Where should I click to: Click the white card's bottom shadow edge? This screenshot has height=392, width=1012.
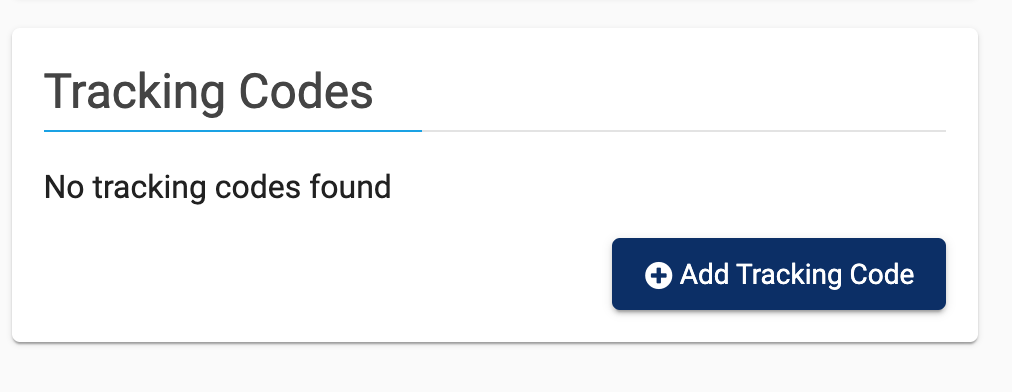494,342
